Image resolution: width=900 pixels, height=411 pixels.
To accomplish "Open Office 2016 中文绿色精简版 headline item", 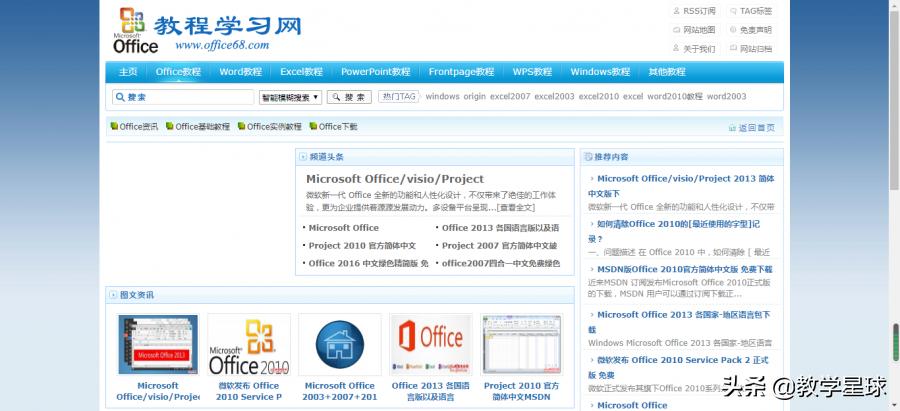I will coord(368,263).
